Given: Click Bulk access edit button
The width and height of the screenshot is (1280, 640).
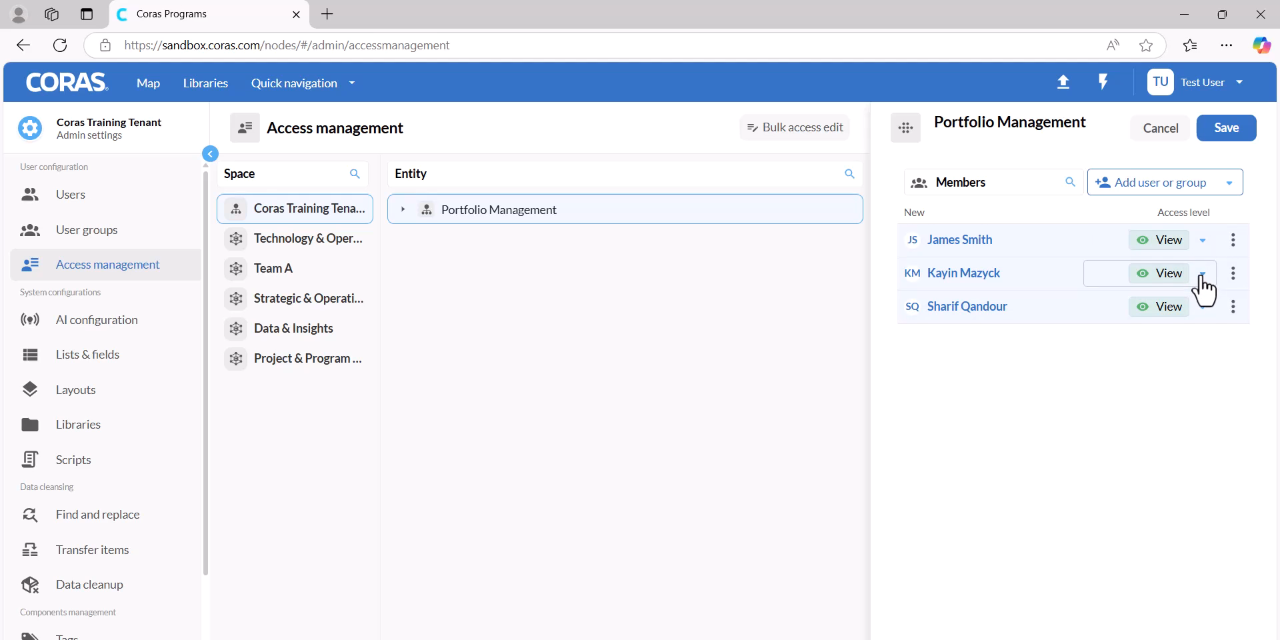Looking at the screenshot, I should [x=795, y=127].
